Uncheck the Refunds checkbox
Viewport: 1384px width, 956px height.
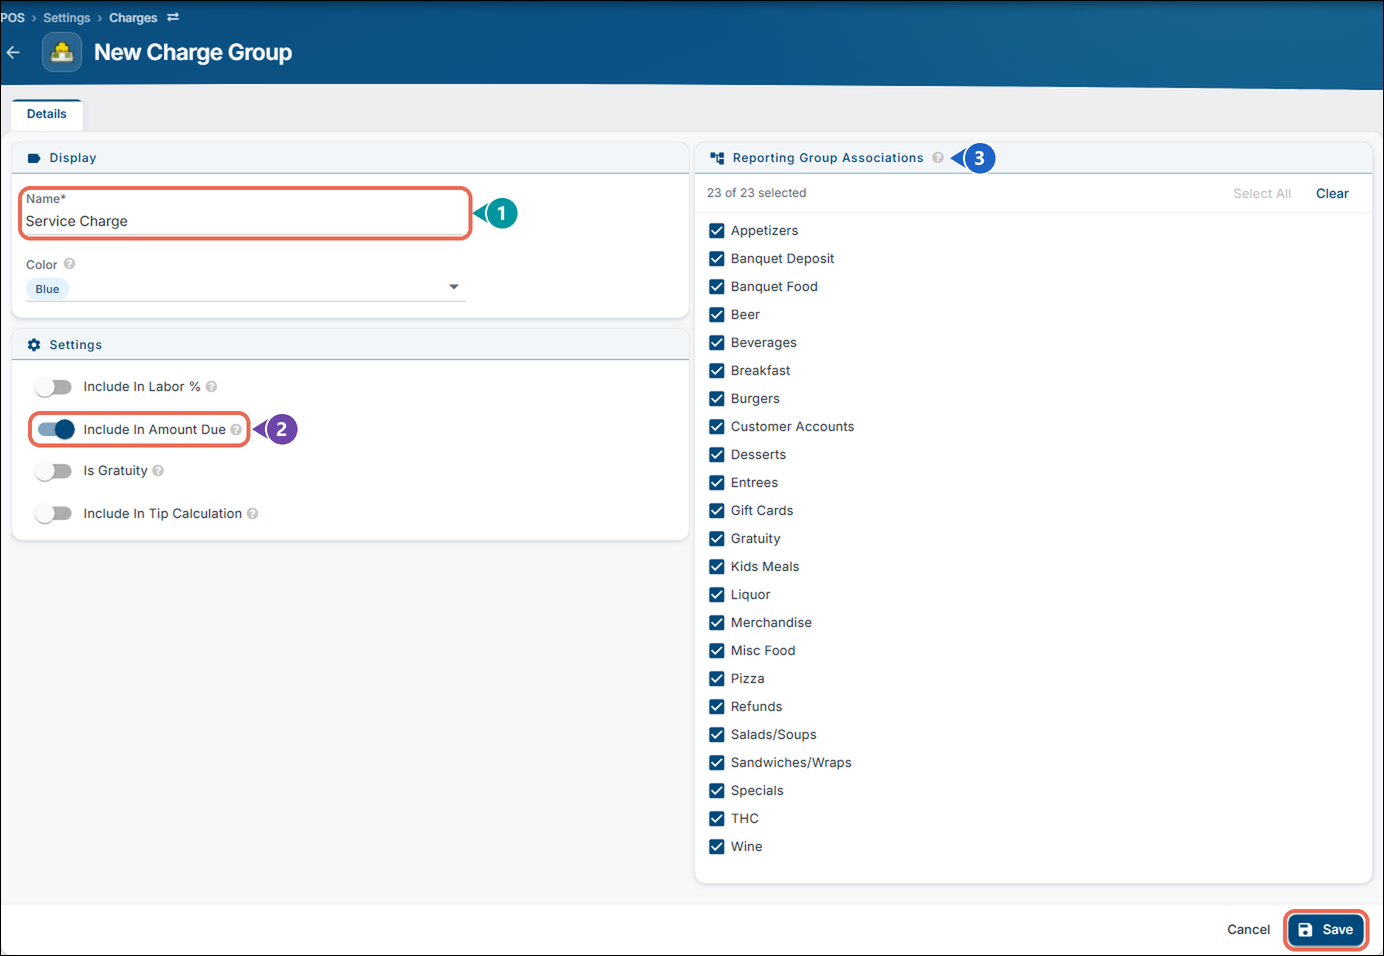716,706
